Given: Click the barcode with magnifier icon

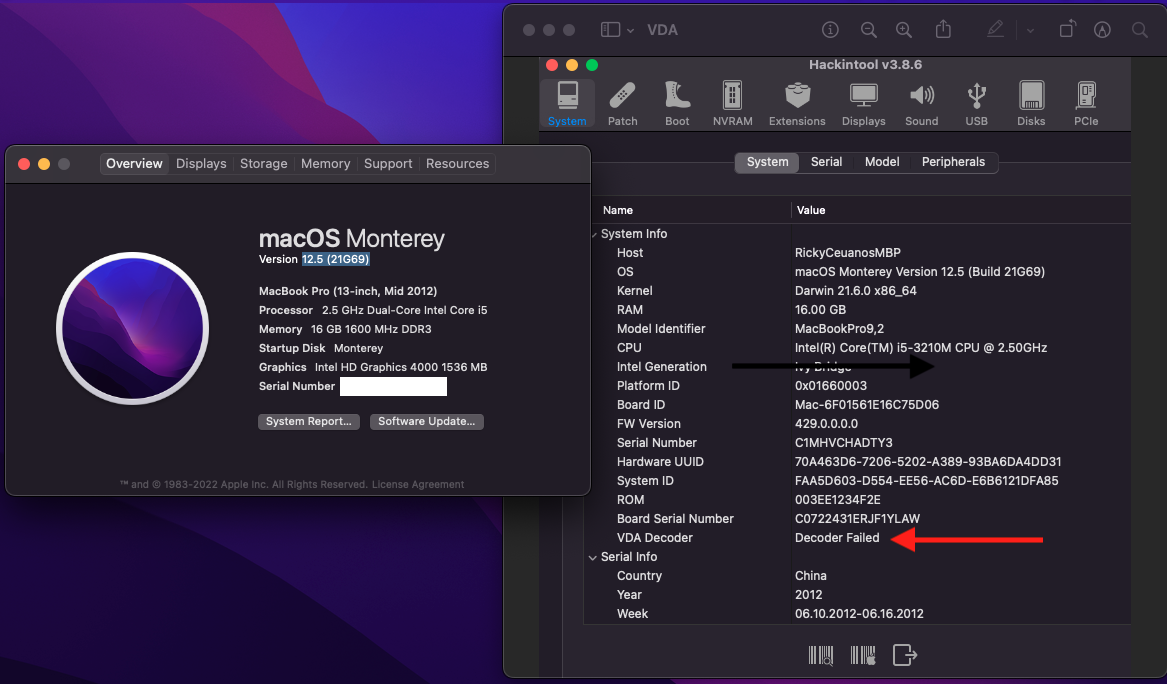Looking at the screenshot, I should coord(821,655).
